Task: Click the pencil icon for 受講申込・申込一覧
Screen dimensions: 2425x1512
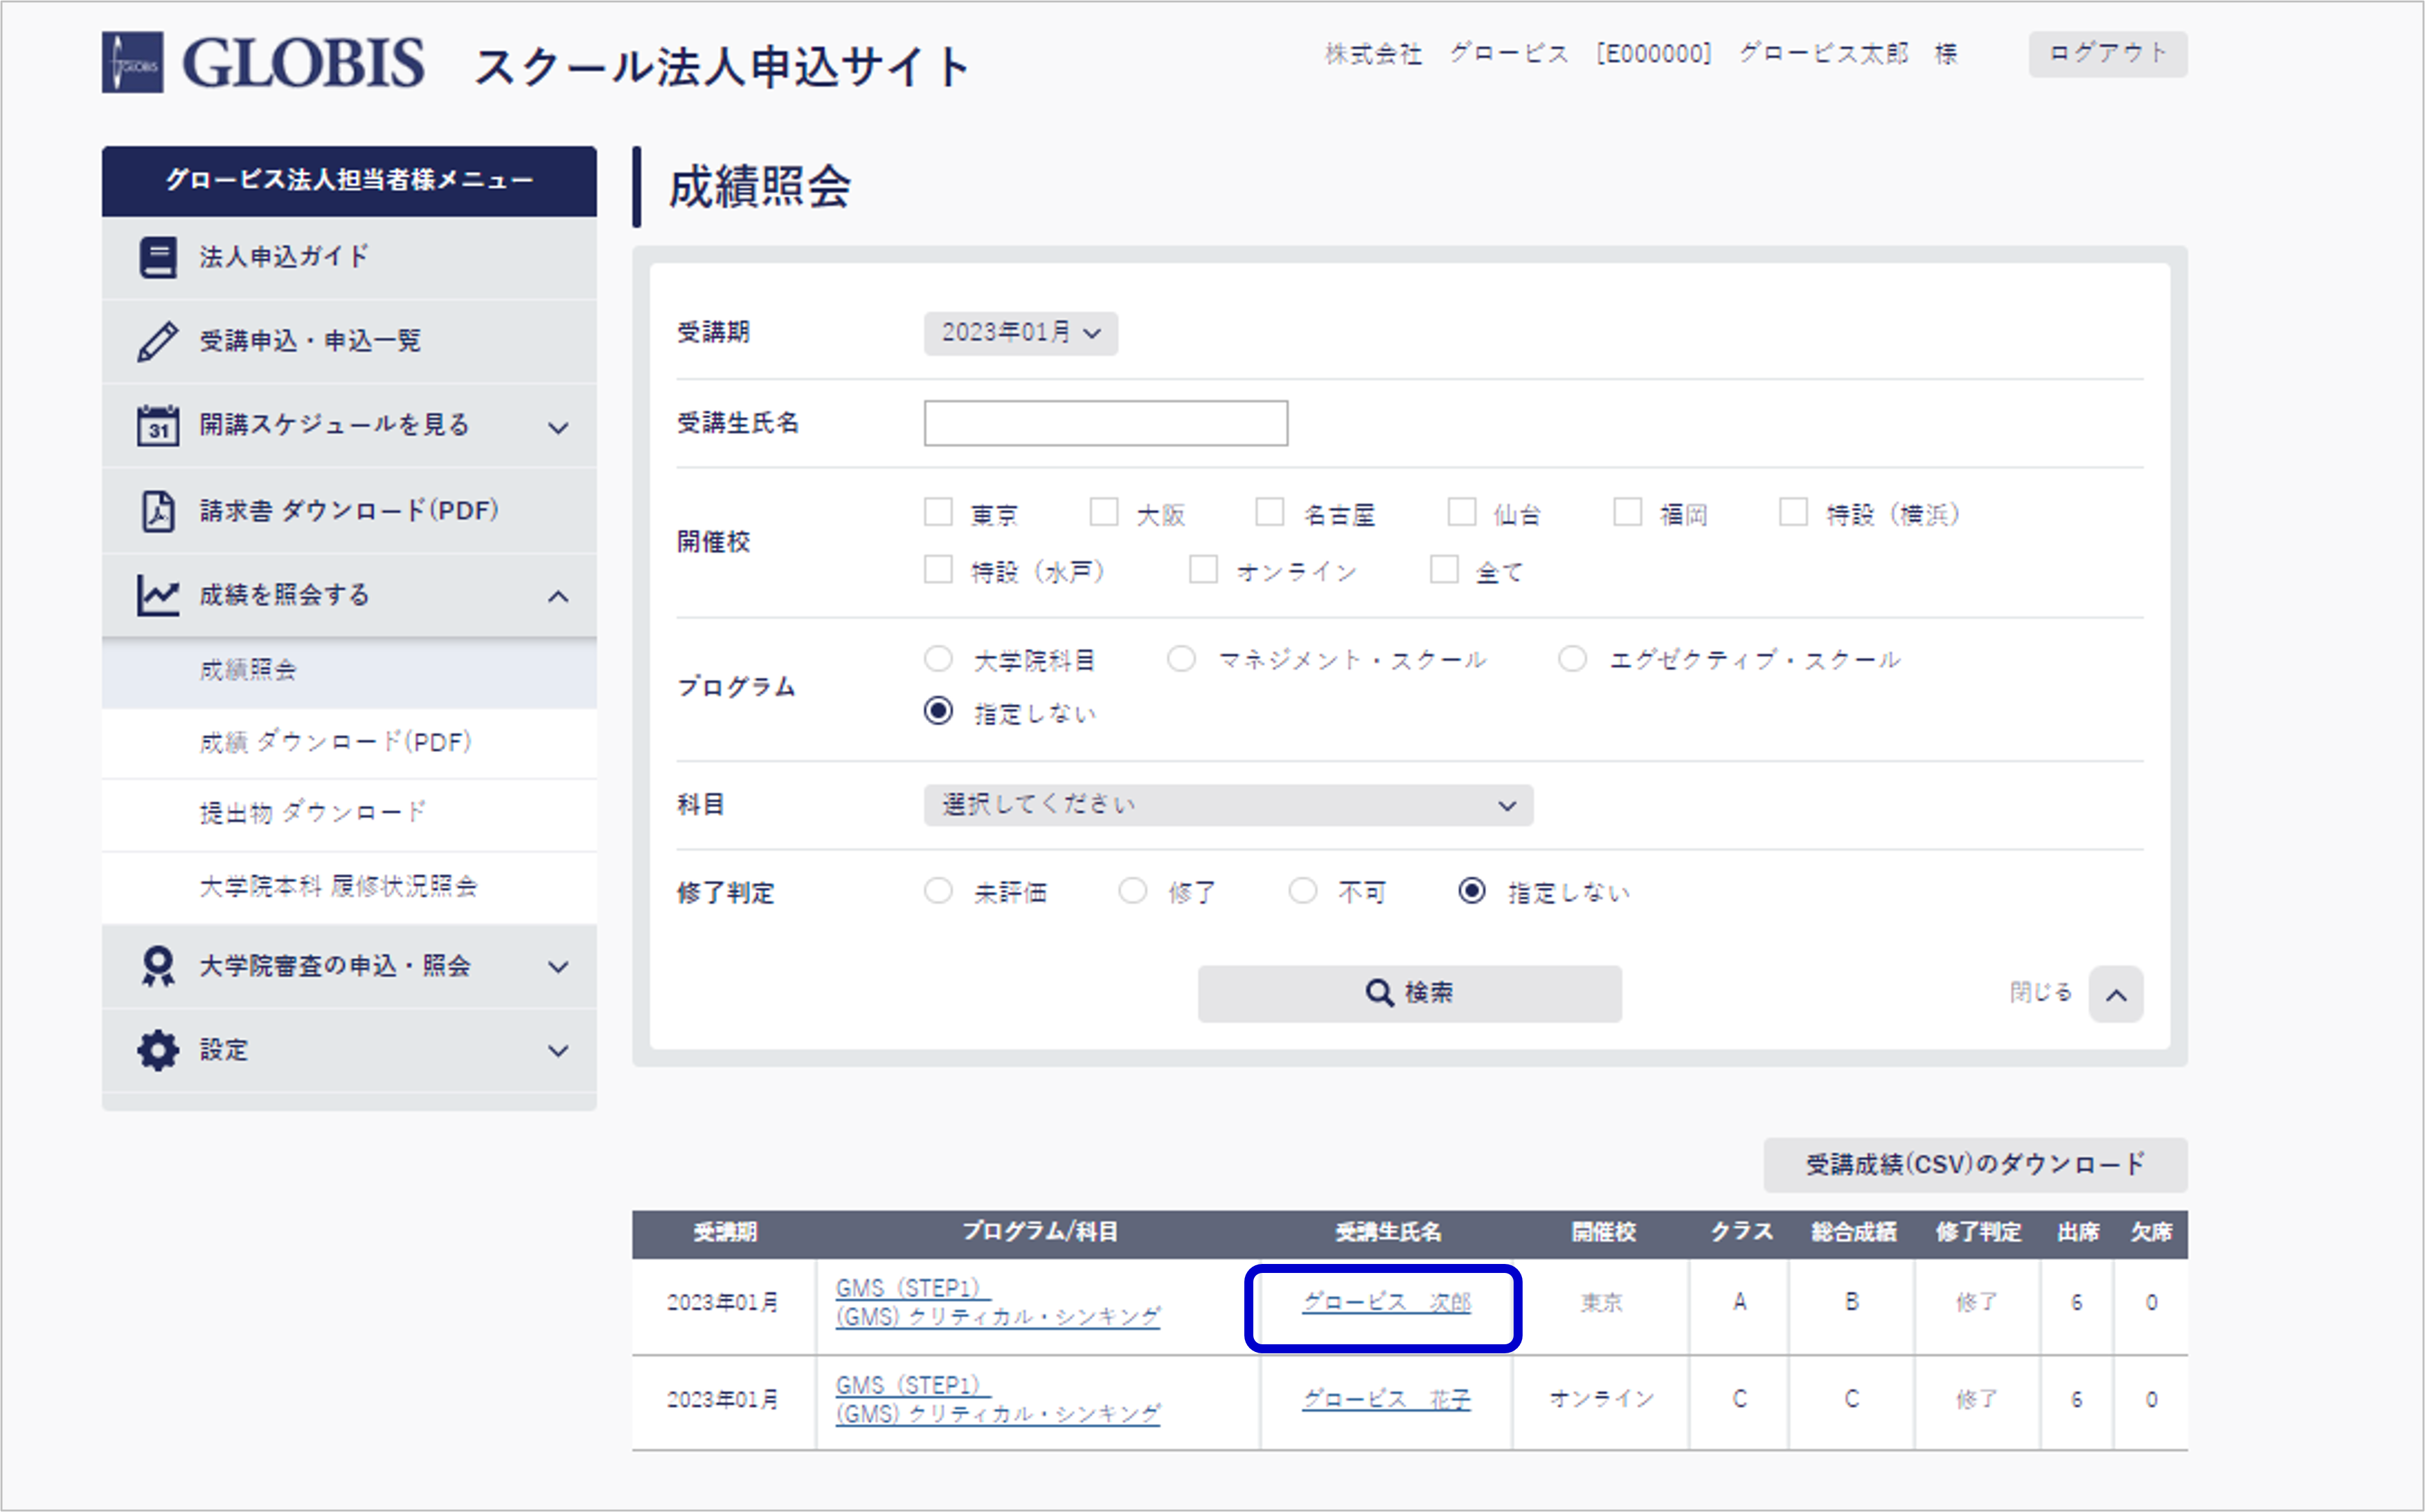Action: point(157,341)
